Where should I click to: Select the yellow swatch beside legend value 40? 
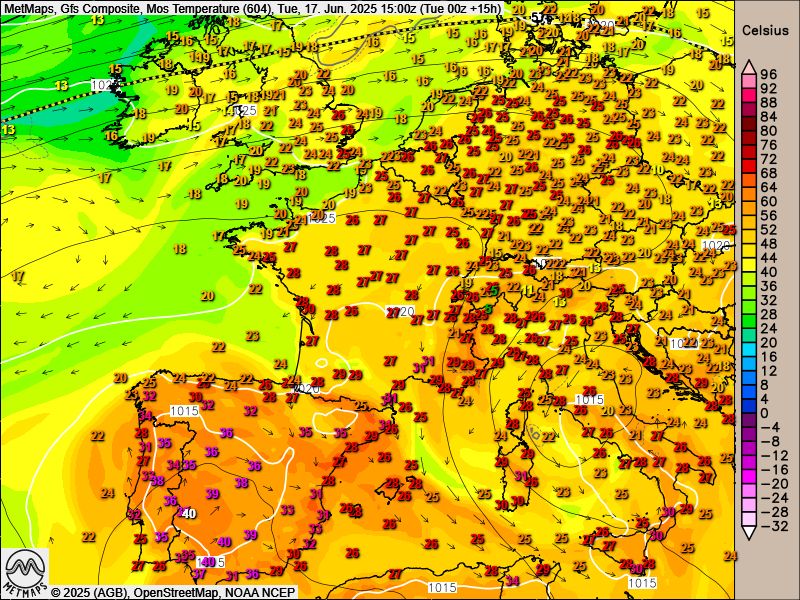point(747,271)
